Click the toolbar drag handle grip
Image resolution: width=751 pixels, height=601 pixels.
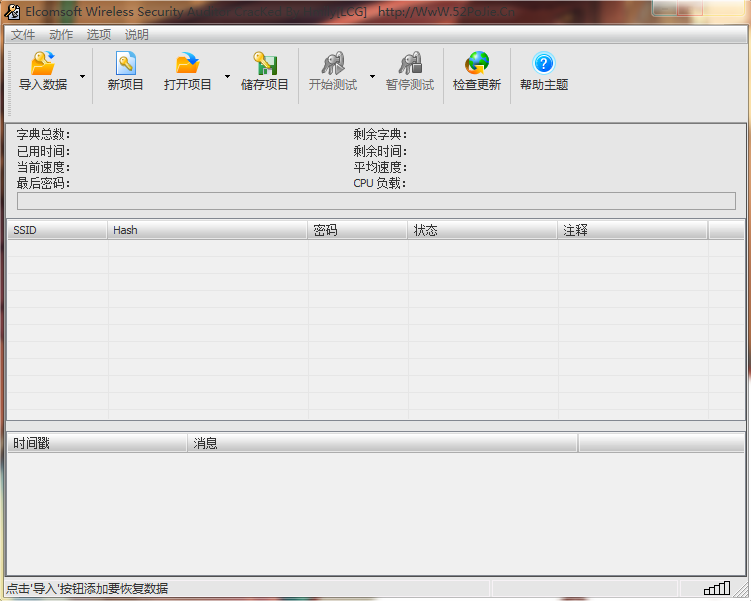pos(9,83)
